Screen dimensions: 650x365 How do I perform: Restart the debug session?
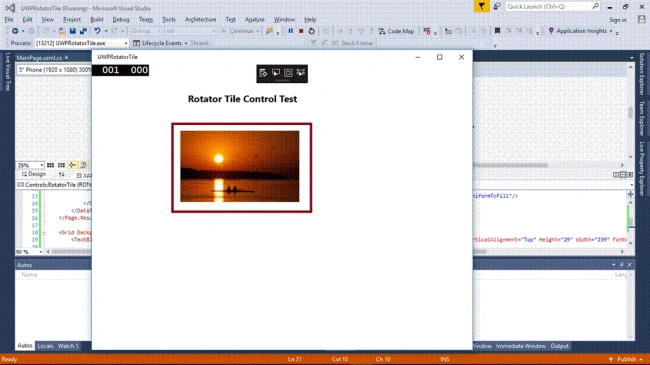[312, 31]
